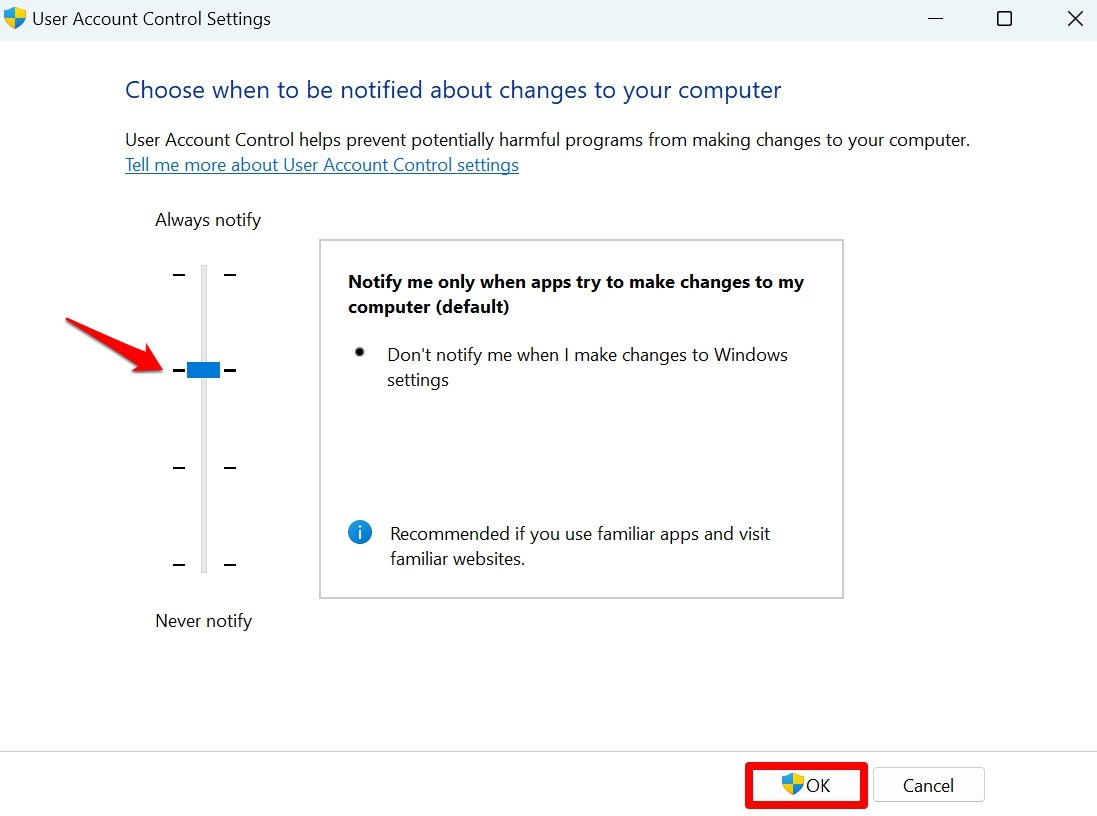Click the UAC shield icon in title bar
The image size is (1097, 816).
(x=15, y=18)
